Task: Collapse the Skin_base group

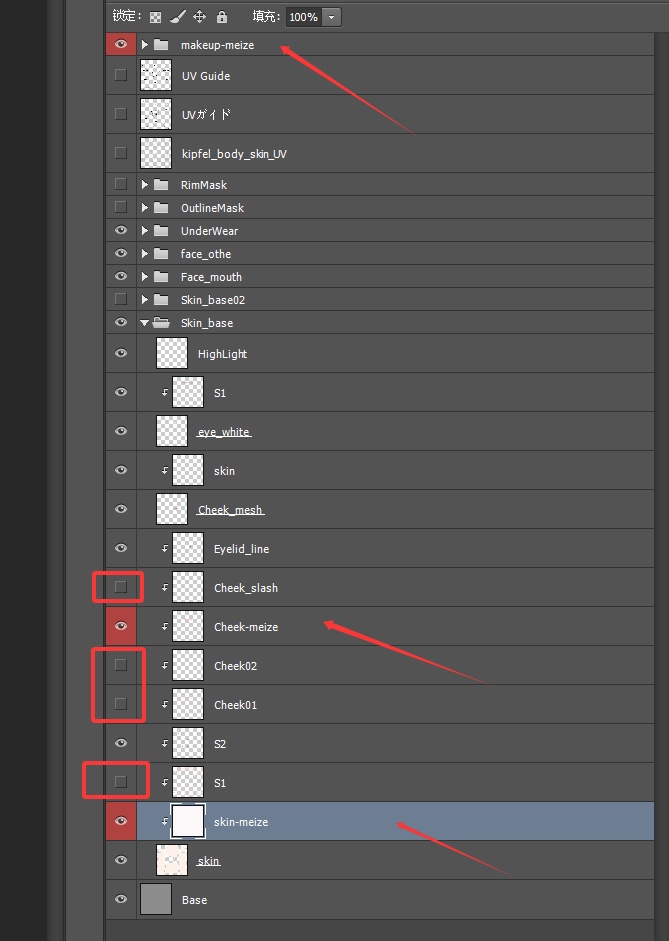Action: (144, 323)
